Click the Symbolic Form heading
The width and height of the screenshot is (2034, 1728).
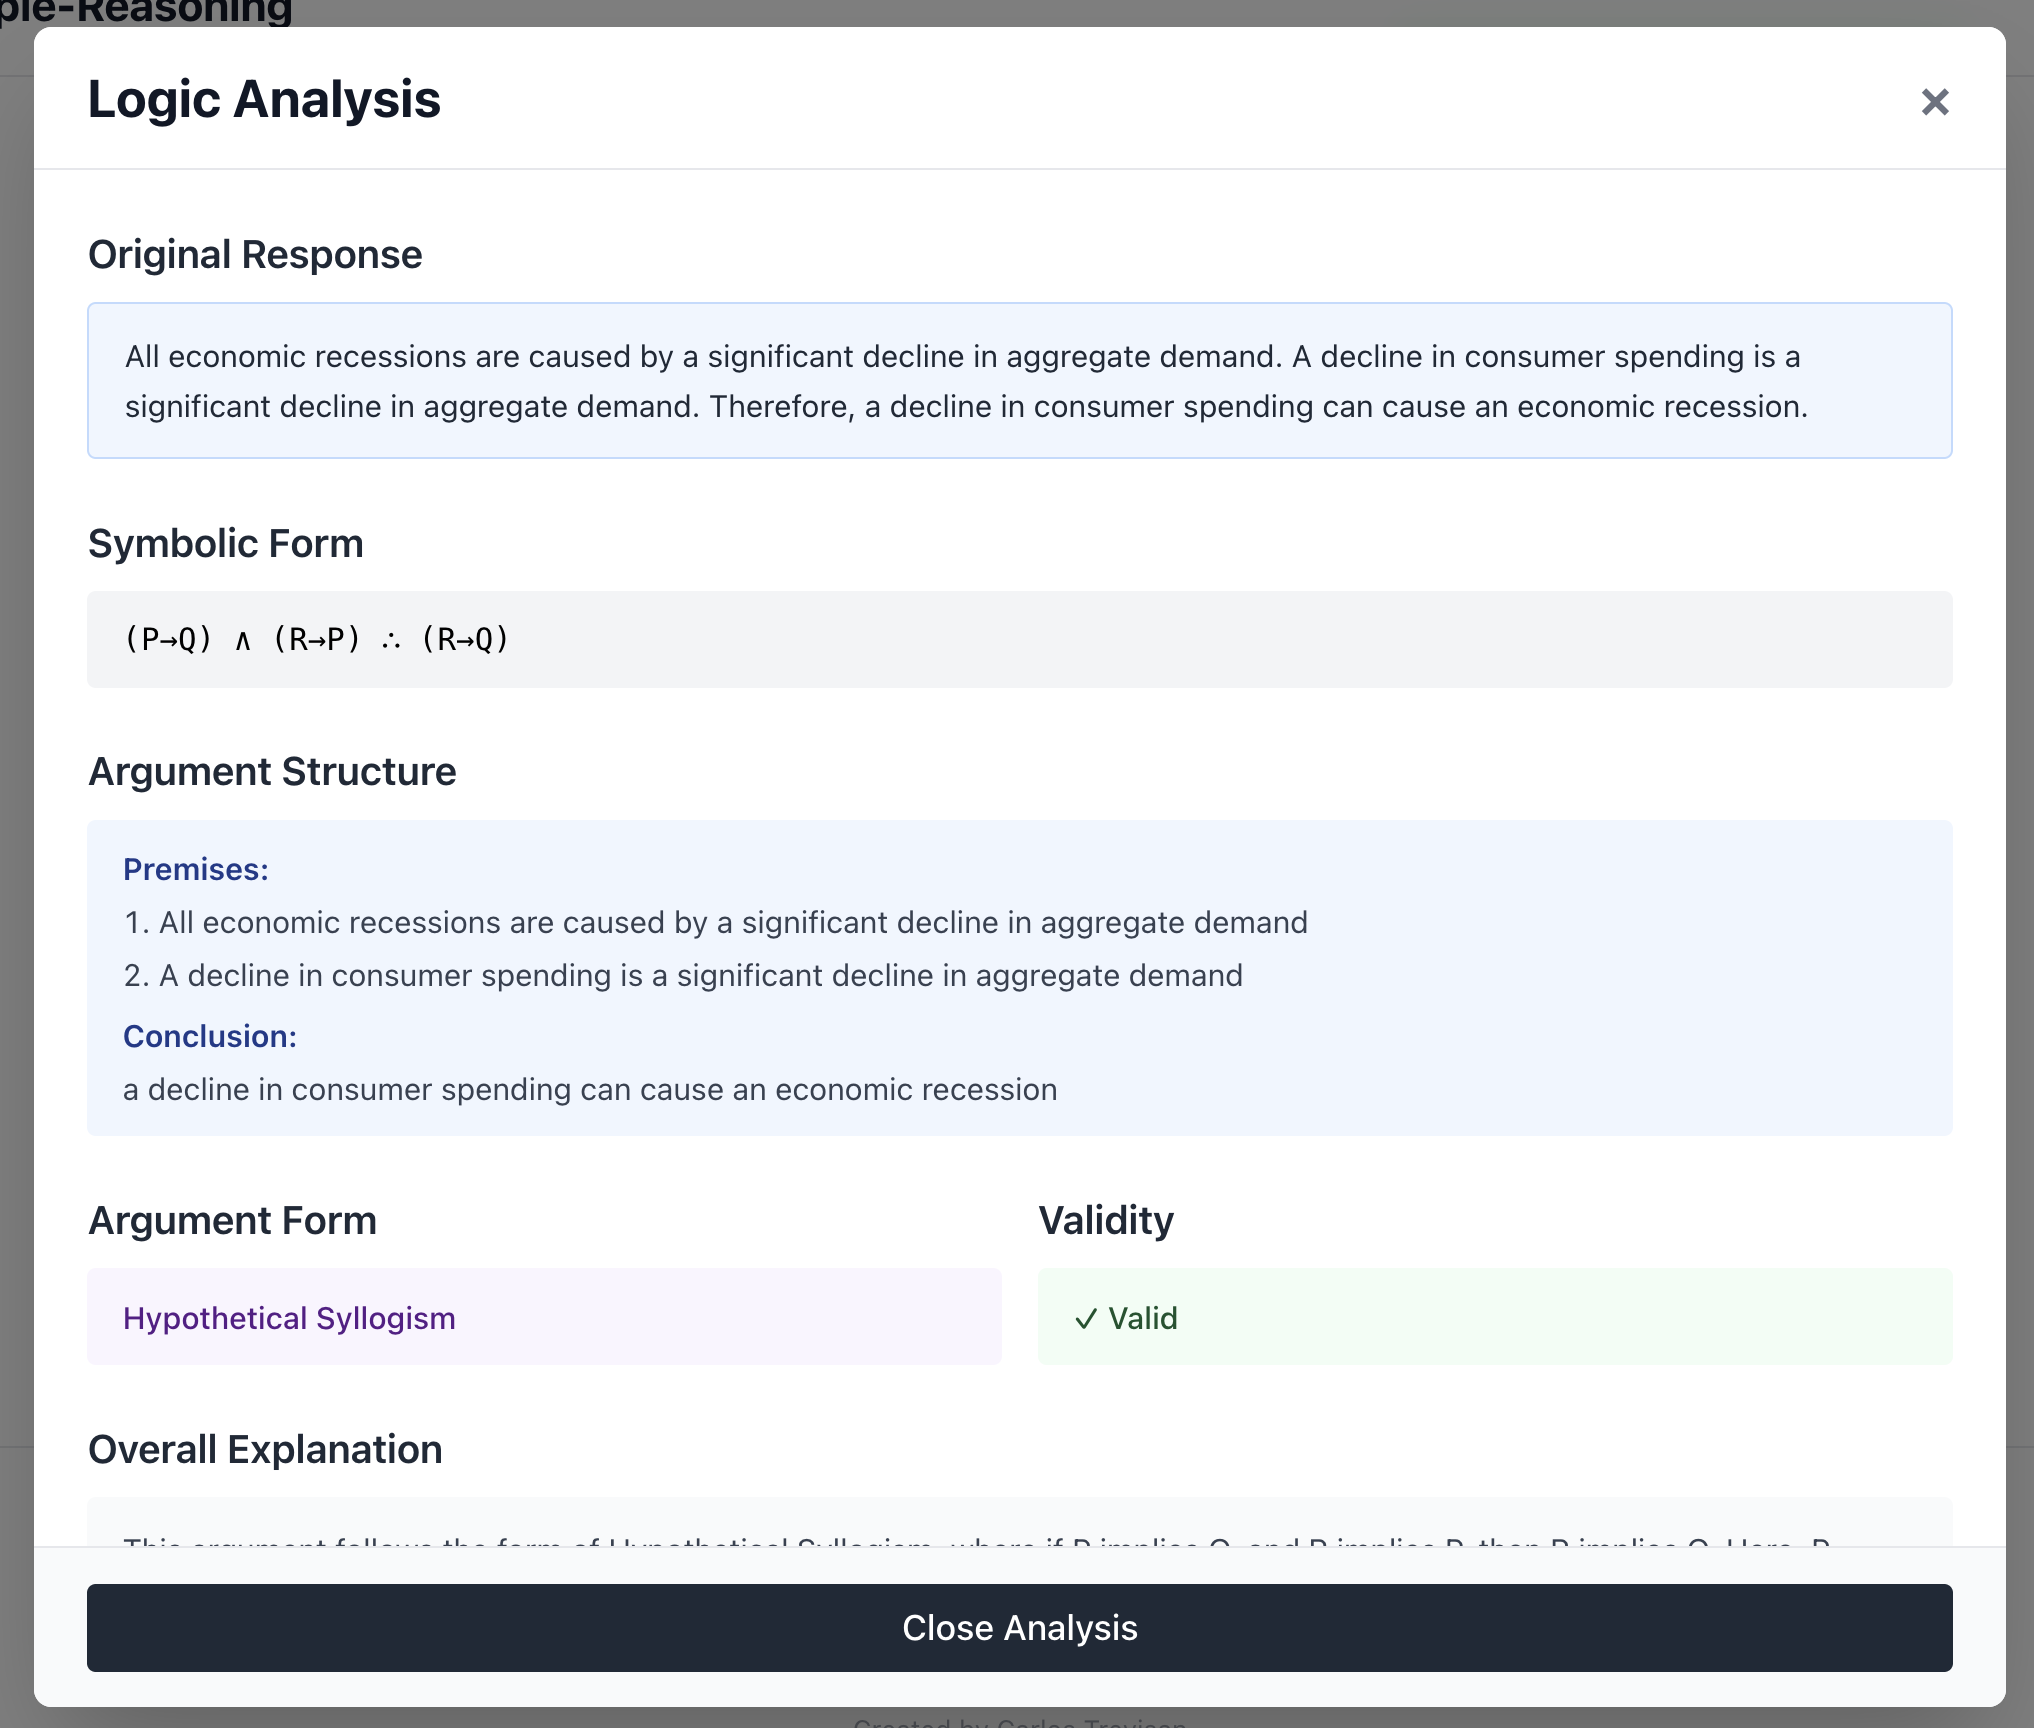pyautogui.click(x=226, y=543)
